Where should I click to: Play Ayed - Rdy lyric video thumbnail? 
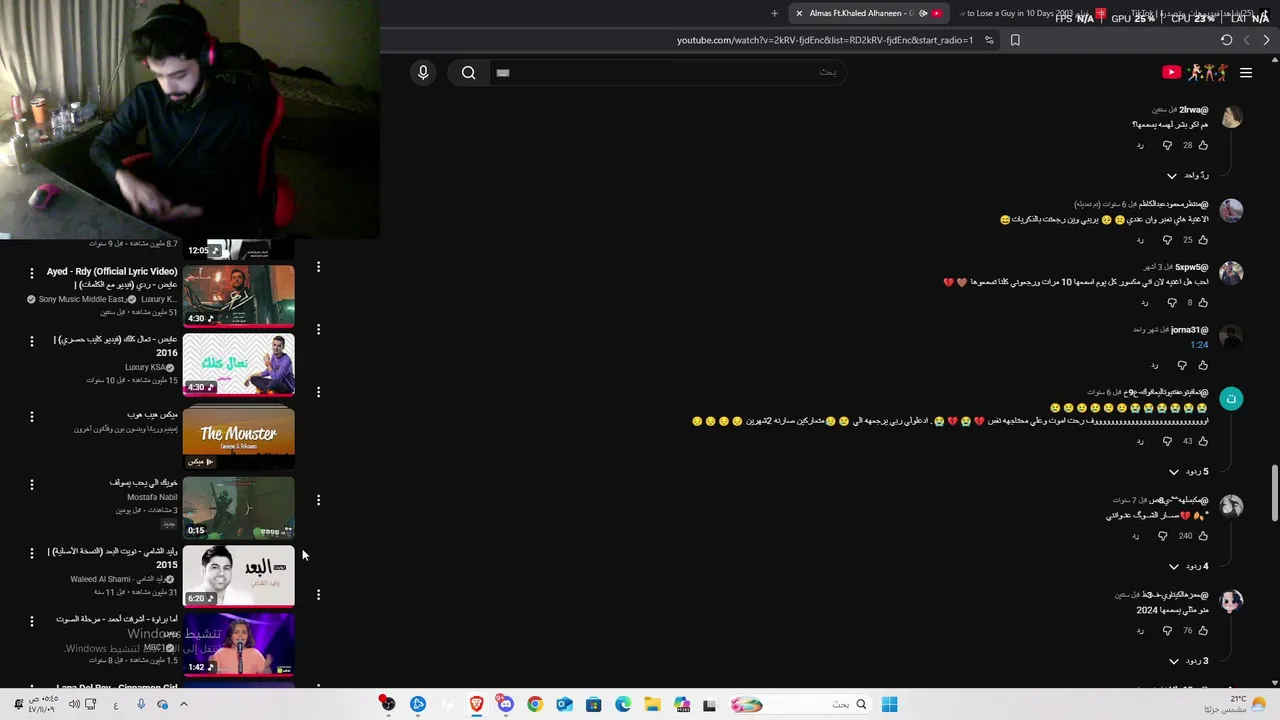point(238,296)
